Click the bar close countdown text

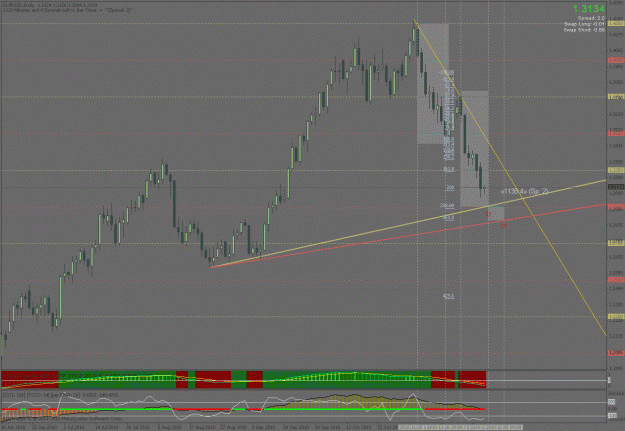click(x=67, y=10)
